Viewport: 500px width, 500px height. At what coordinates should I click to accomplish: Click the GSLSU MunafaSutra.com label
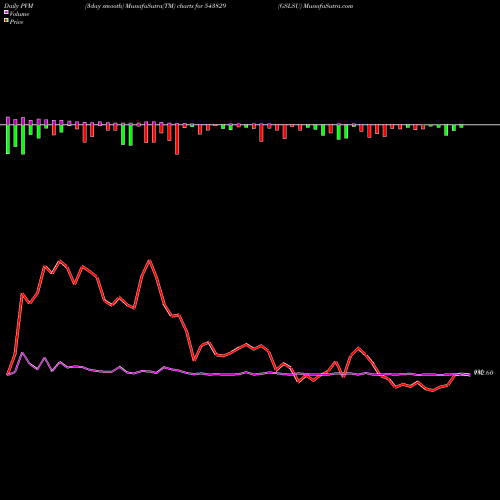315,6
